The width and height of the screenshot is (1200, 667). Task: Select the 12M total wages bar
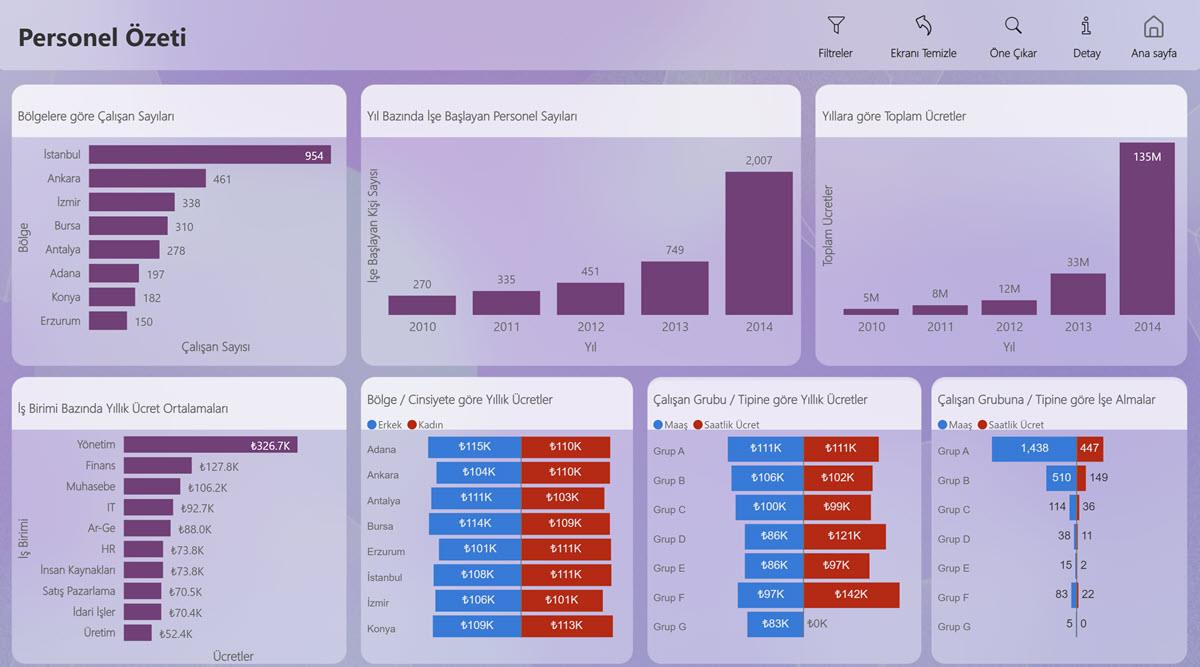pos(1009,308)
